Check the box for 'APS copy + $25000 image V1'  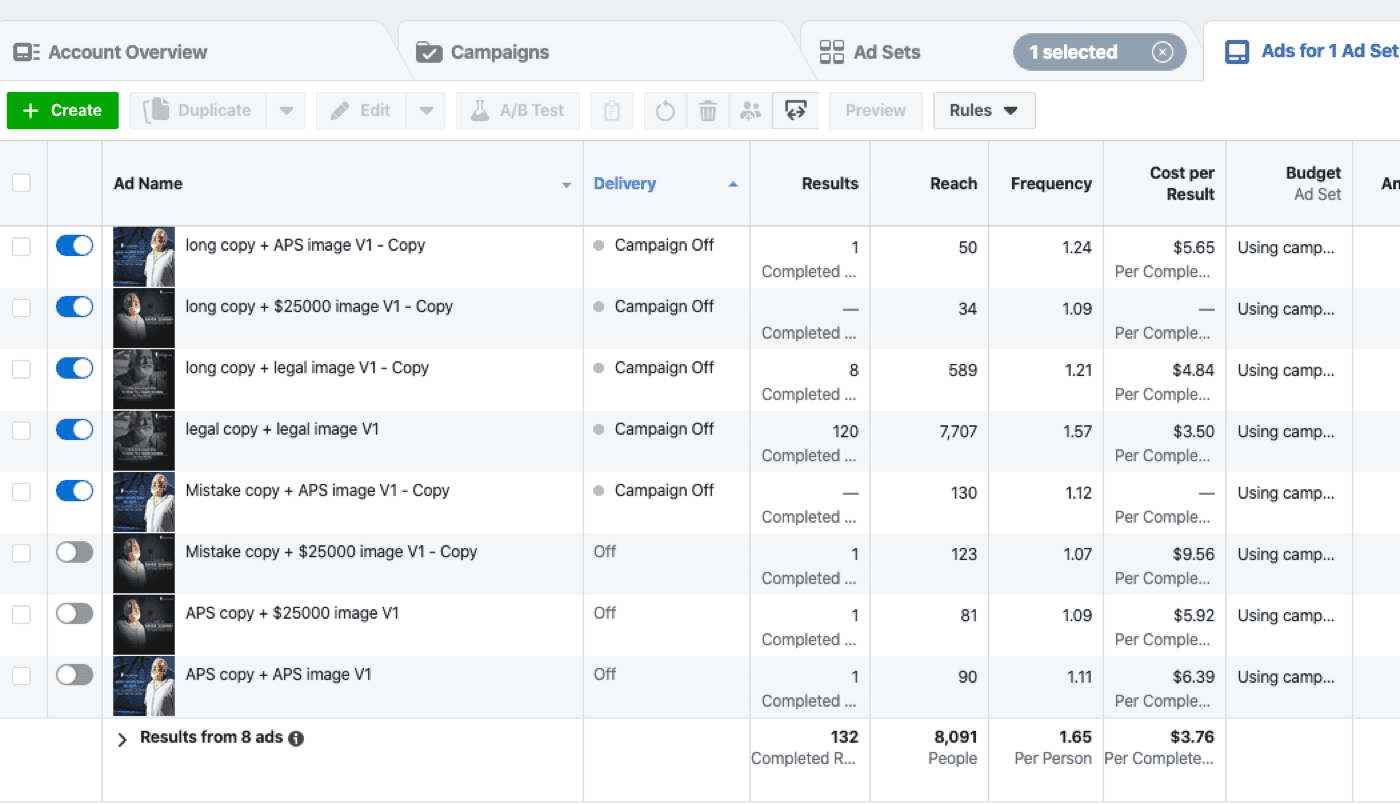point(21,615)
